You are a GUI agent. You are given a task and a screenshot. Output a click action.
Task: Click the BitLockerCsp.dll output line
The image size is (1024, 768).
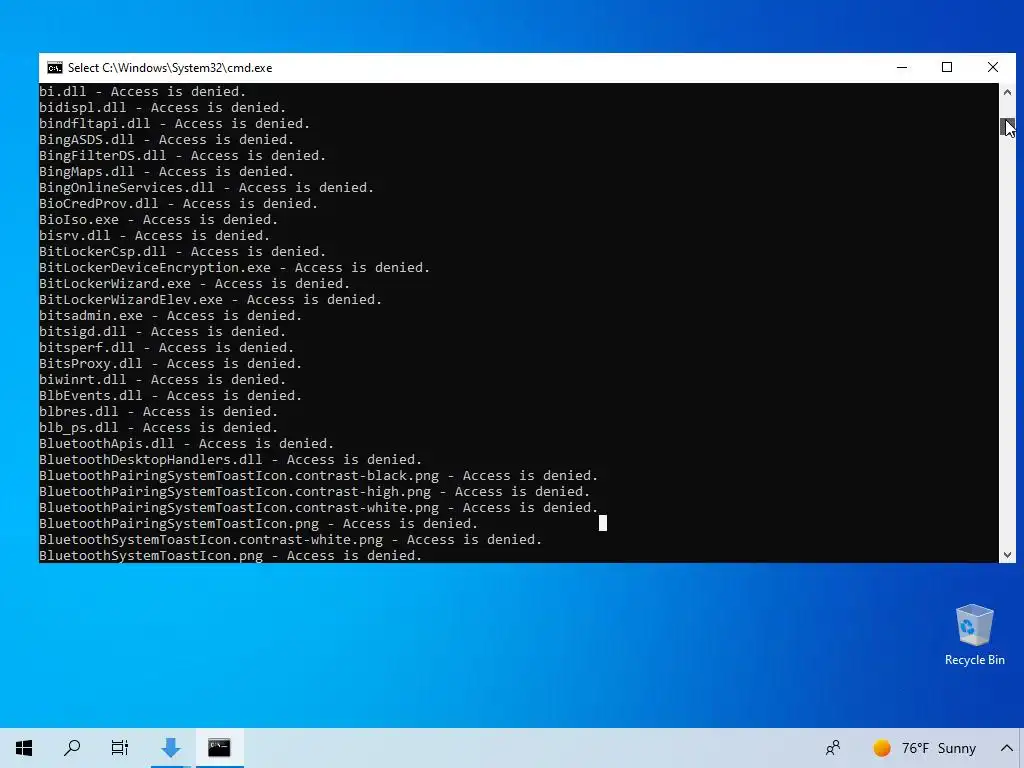[x=182, y=251]
